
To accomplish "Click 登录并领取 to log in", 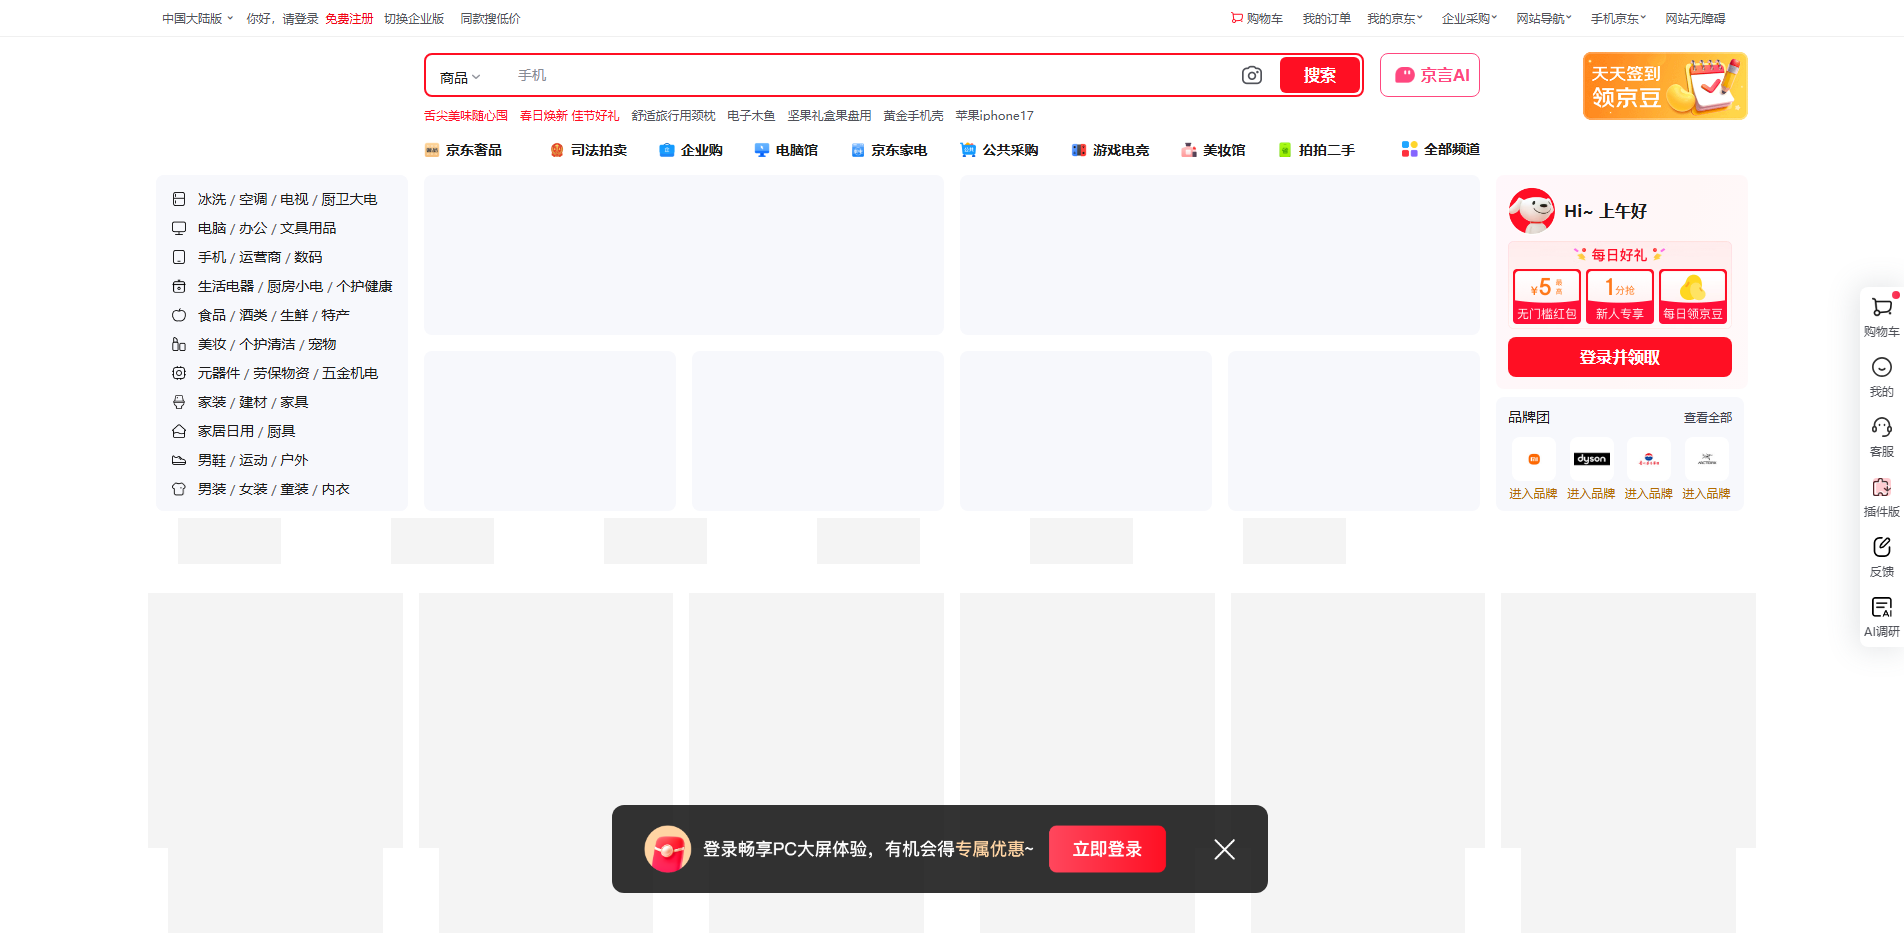I will click(1619, 357).
